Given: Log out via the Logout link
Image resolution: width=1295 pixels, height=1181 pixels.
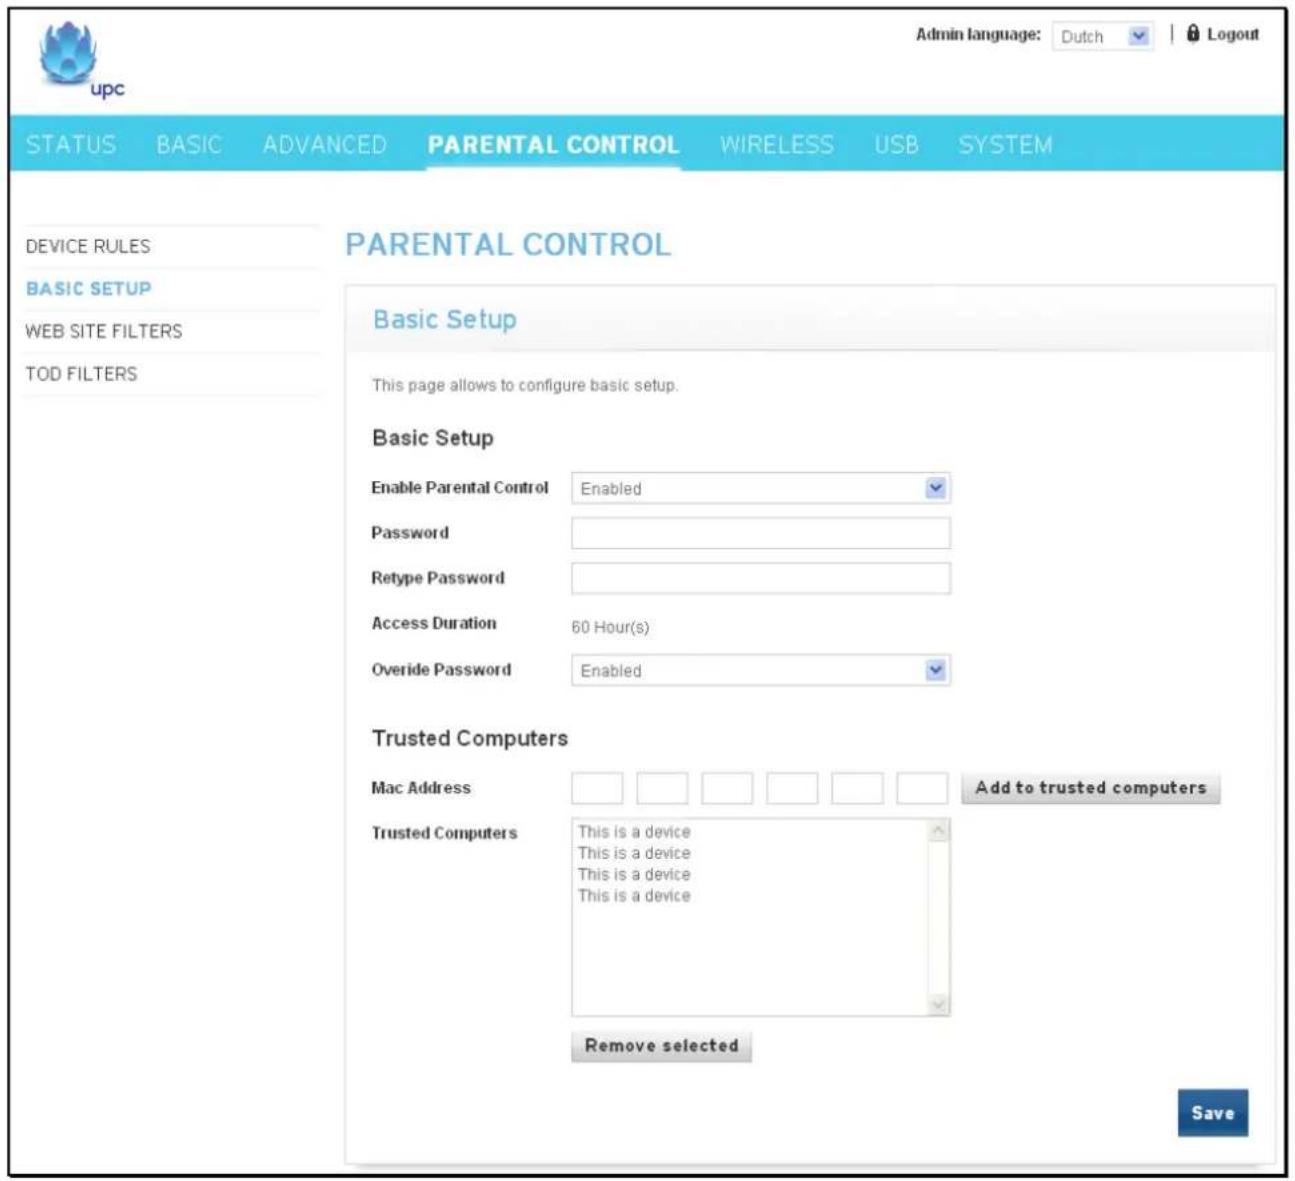Looking at the screenshot, I should click(1232, 35).
